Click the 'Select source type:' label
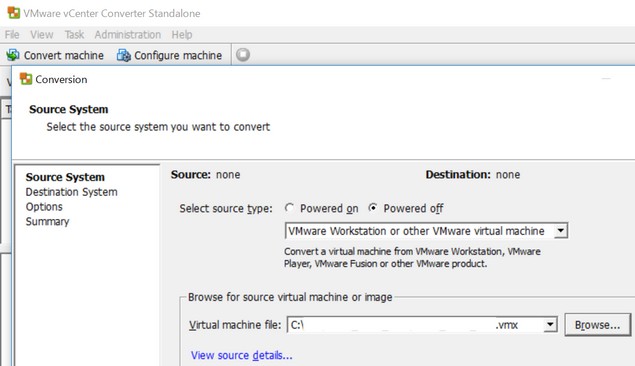 pyautogui.click(x=226, y=209)
